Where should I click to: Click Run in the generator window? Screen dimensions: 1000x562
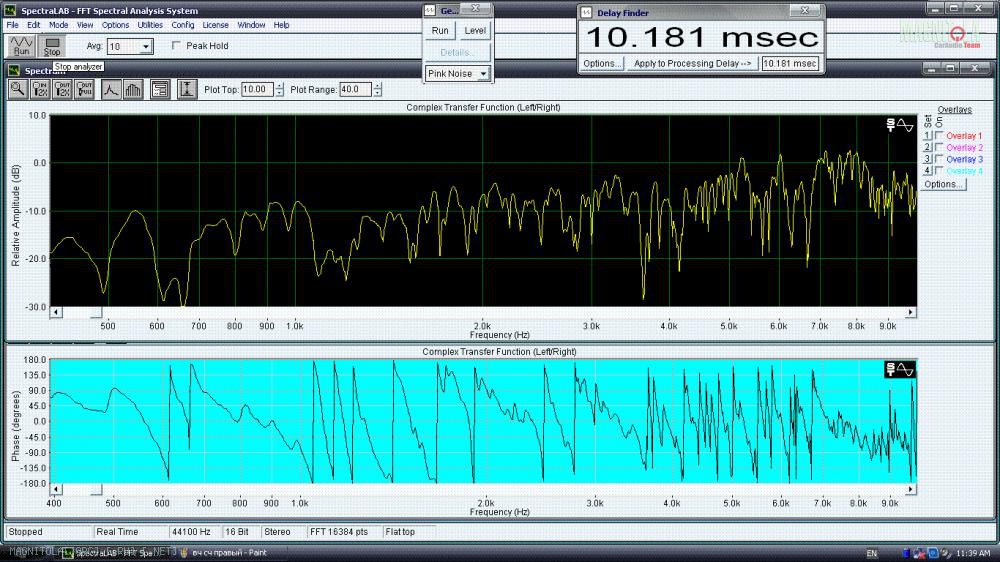pos(440,31)
